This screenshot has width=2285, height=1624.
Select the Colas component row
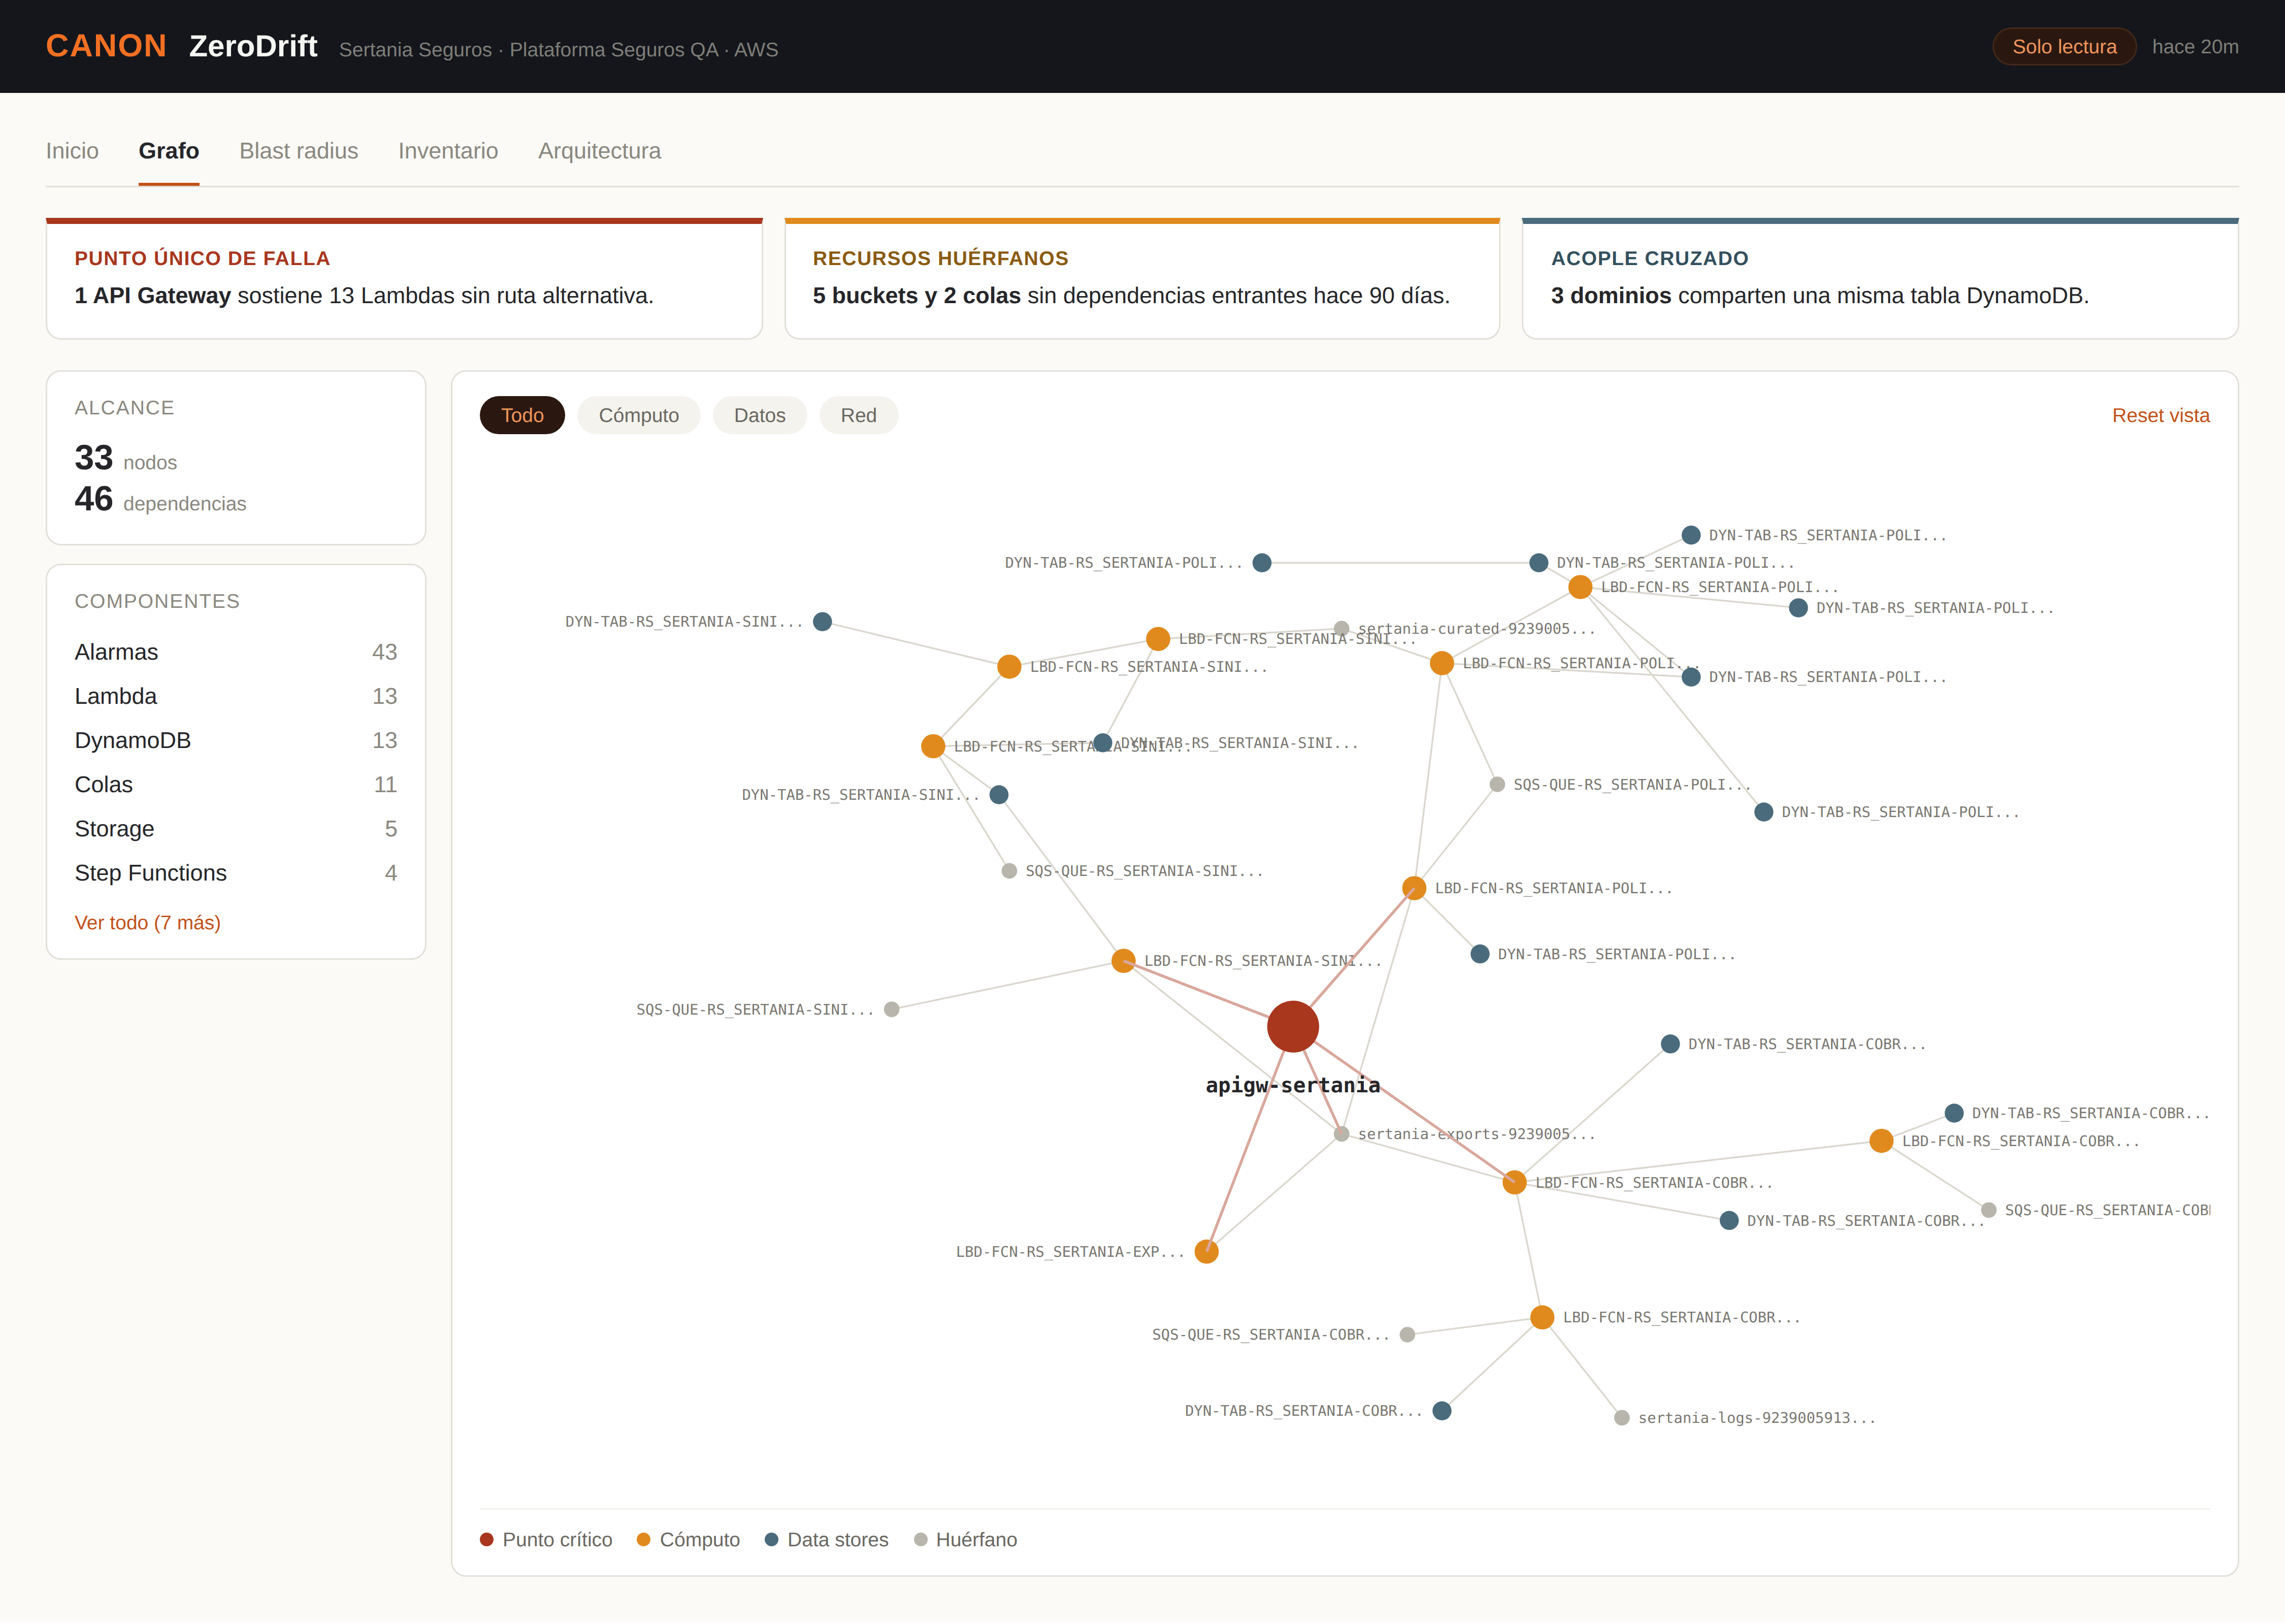[235, 784]
